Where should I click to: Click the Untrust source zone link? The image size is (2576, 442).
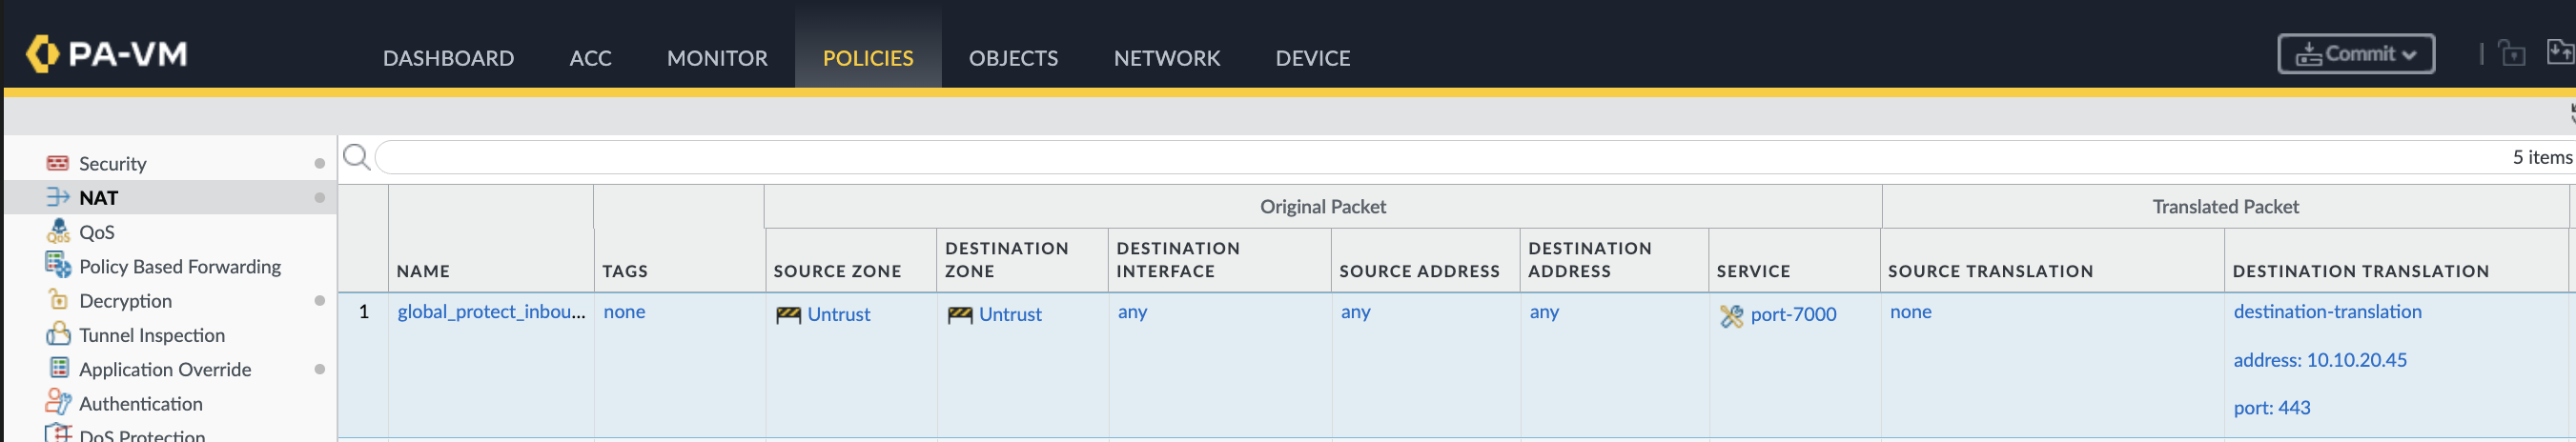pos(838,314)
